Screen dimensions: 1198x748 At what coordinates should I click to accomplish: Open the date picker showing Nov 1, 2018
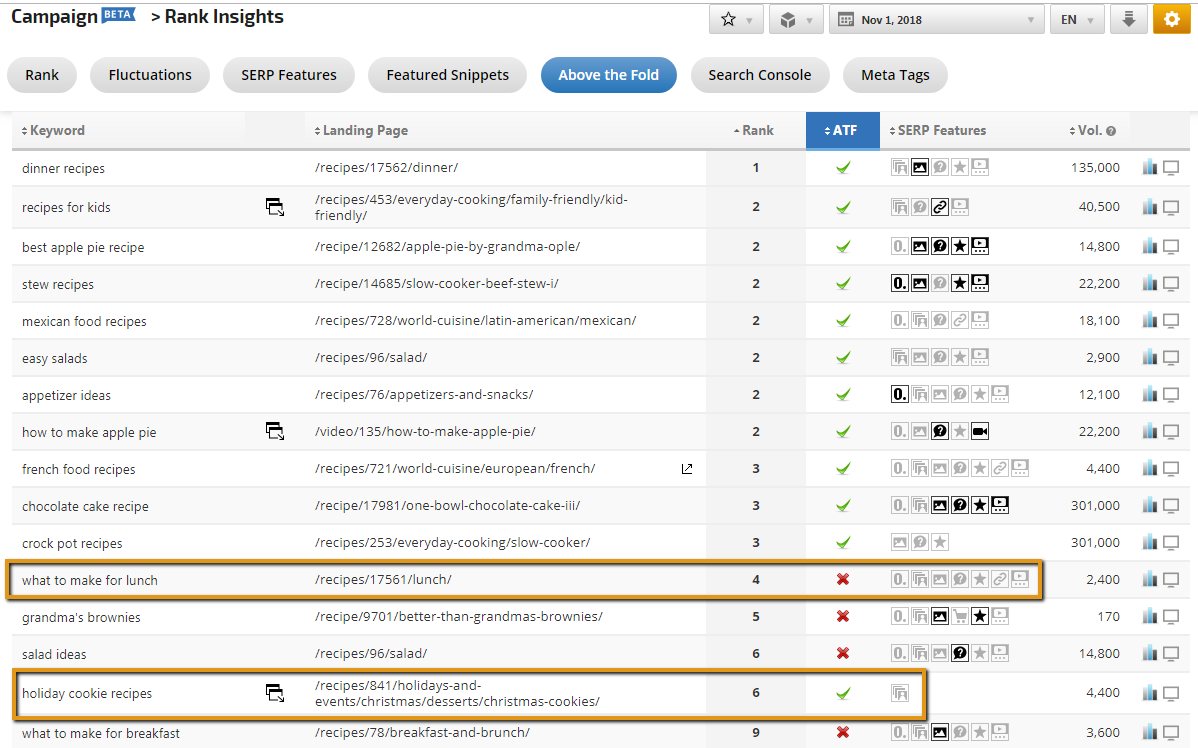point(935,20)
